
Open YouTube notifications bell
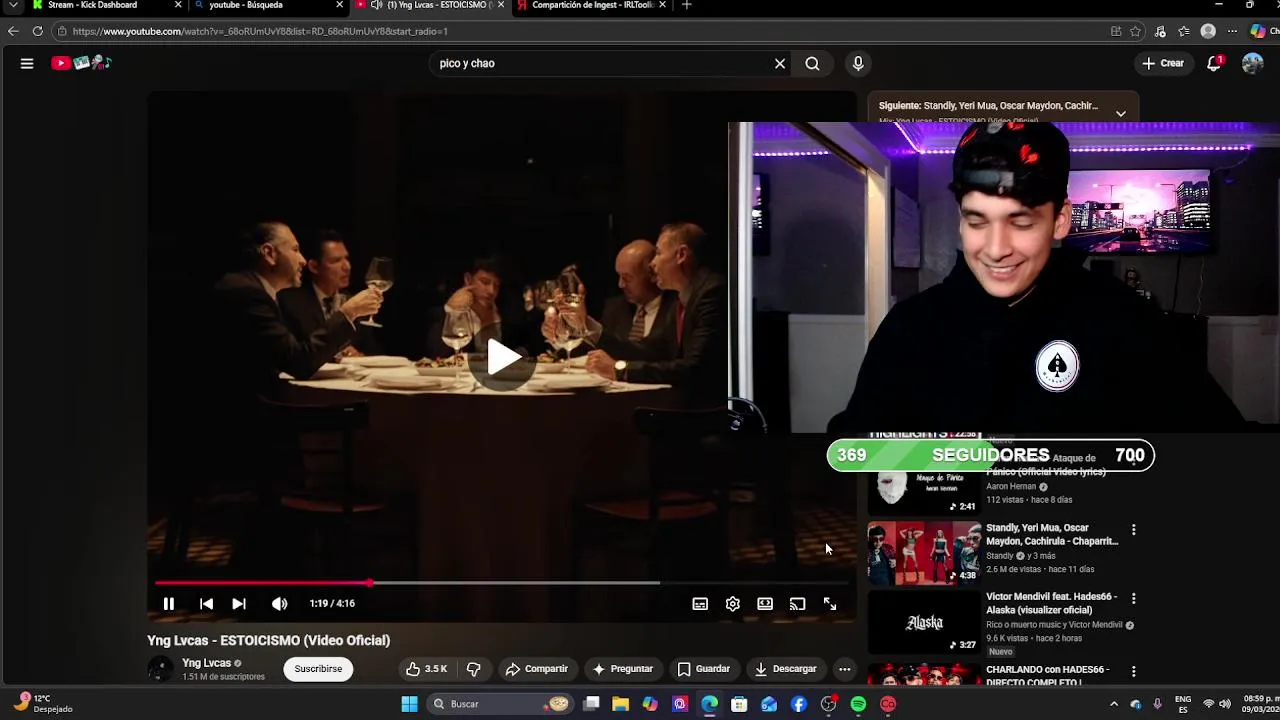click(x=1214, y=63)
